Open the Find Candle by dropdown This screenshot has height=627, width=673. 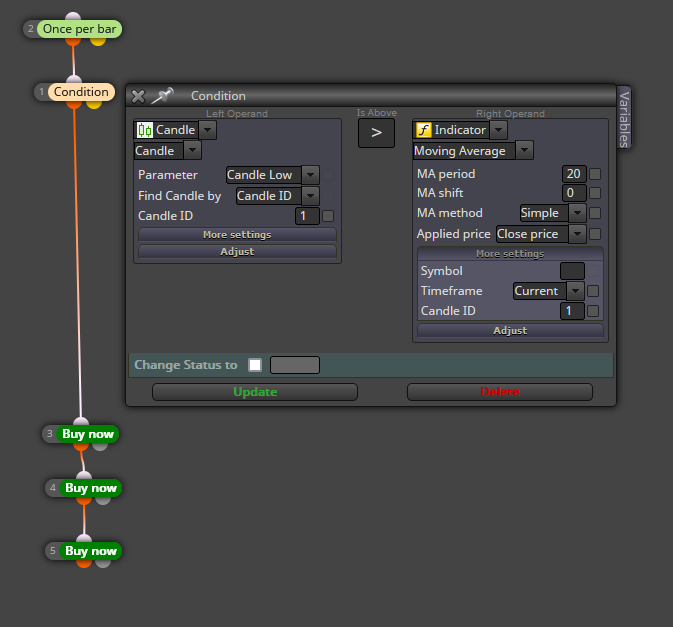[x=310, y=196]
